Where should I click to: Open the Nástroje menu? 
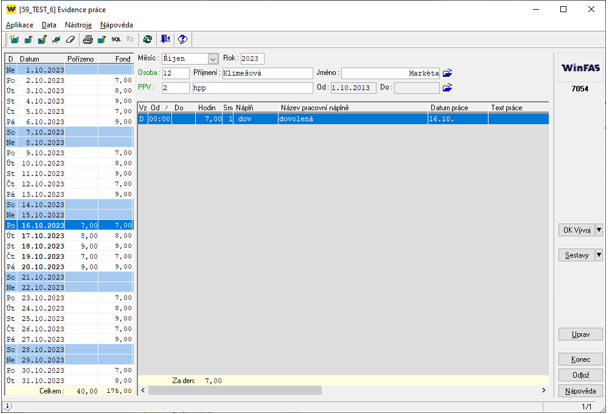tap(78, 25)
